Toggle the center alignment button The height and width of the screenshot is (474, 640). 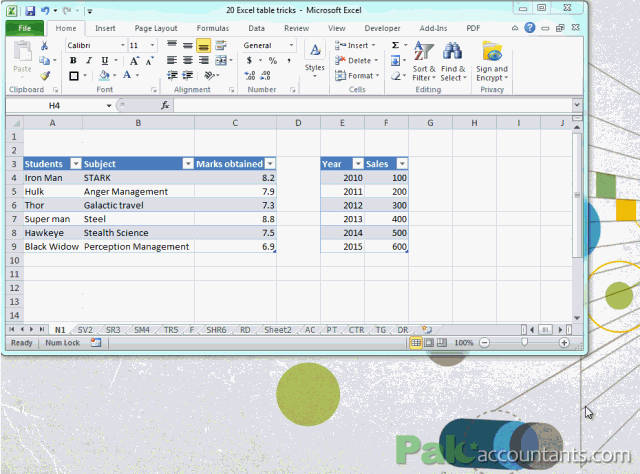click(187, 61)
